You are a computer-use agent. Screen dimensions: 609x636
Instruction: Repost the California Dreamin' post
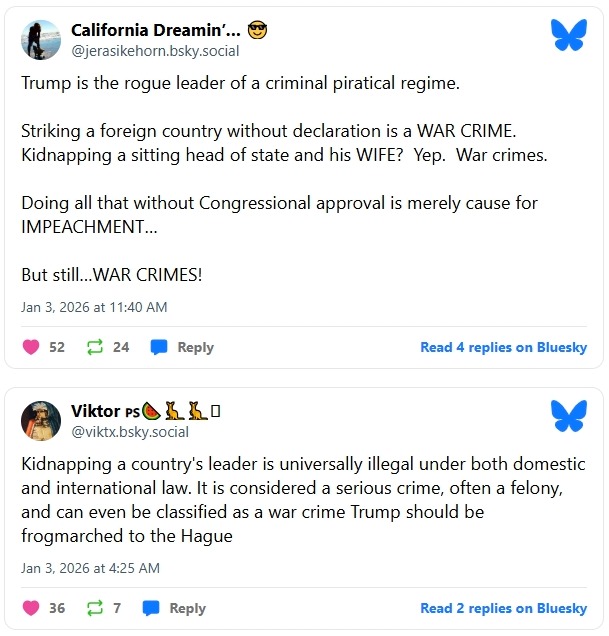tap(95, 347)
